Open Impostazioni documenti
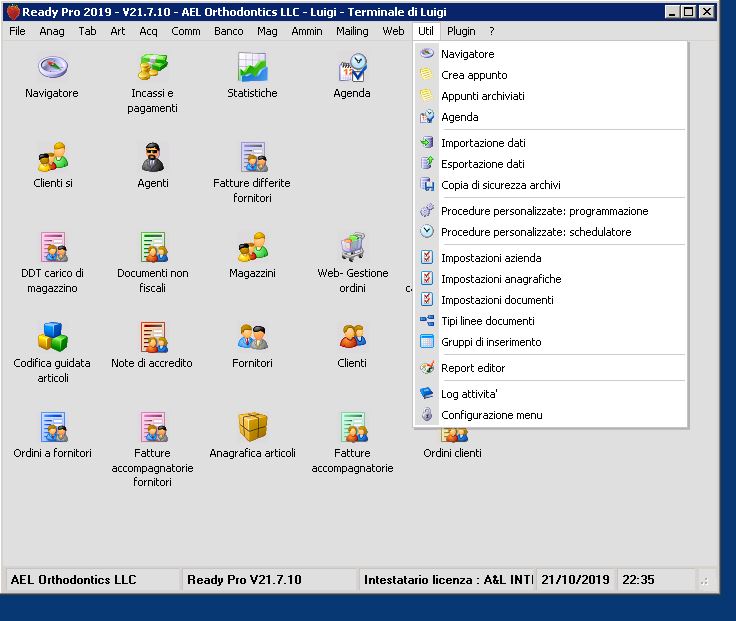The image size is (736, 621). click(551, 300)
